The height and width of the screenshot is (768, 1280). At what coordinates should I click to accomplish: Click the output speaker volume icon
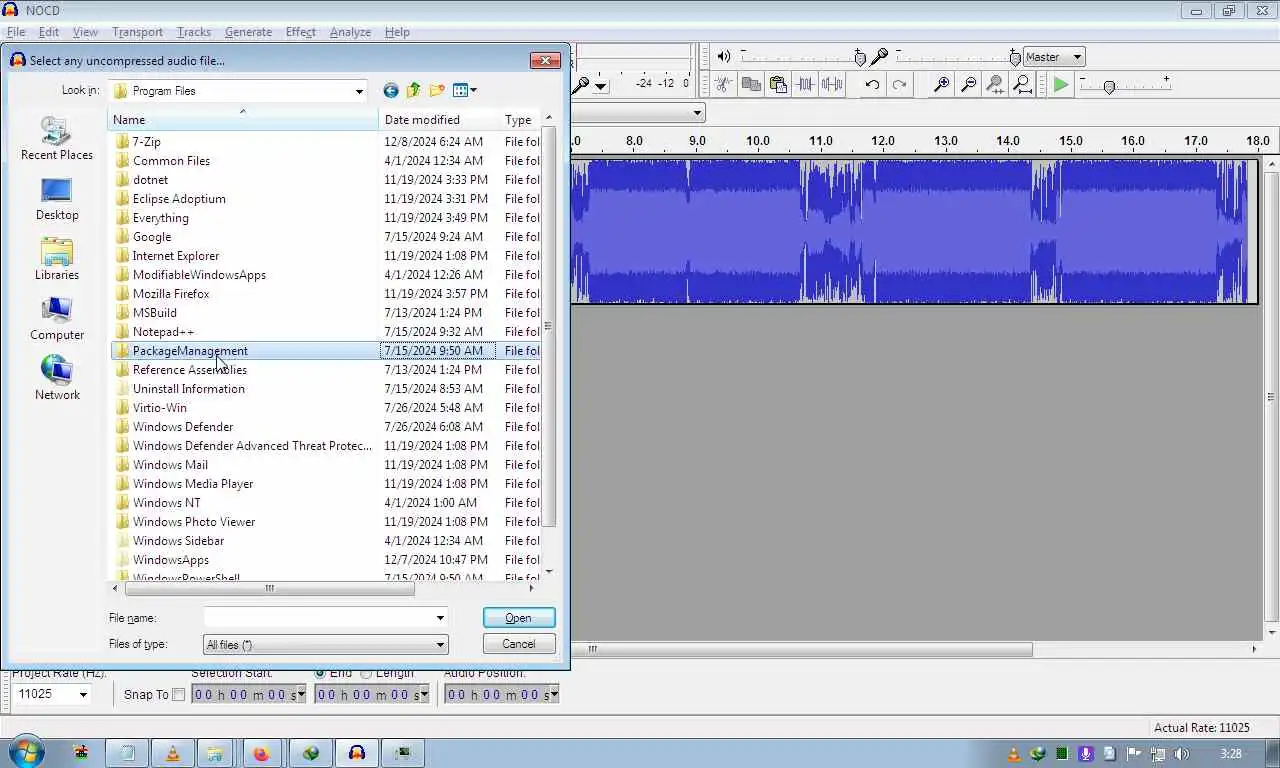(724, 57)
